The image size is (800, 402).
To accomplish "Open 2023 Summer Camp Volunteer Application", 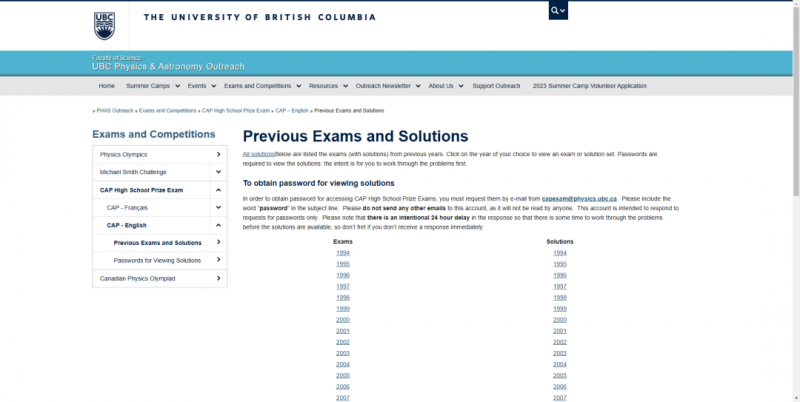I will click(589, 86).
